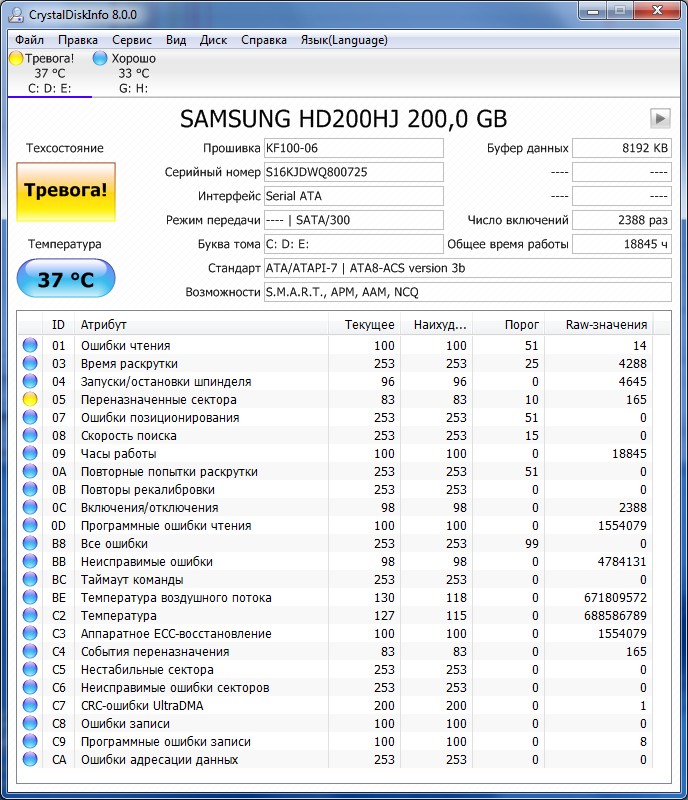Viewport: 688px width, 800px height.
Task: Click status orb for Таймаут команды
Action: [x=30, y=579]
